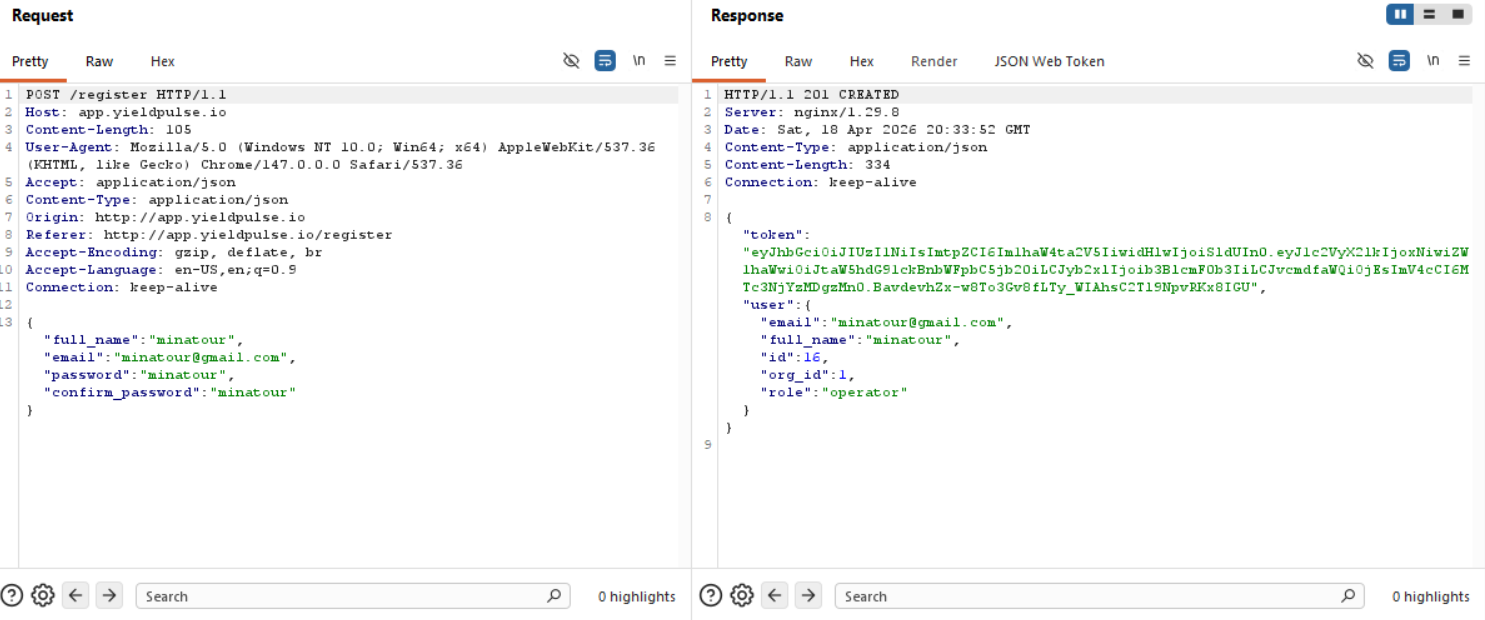
Task: Toggle non-printable \n characters in Response
Action: click(x=1433, y=61)
